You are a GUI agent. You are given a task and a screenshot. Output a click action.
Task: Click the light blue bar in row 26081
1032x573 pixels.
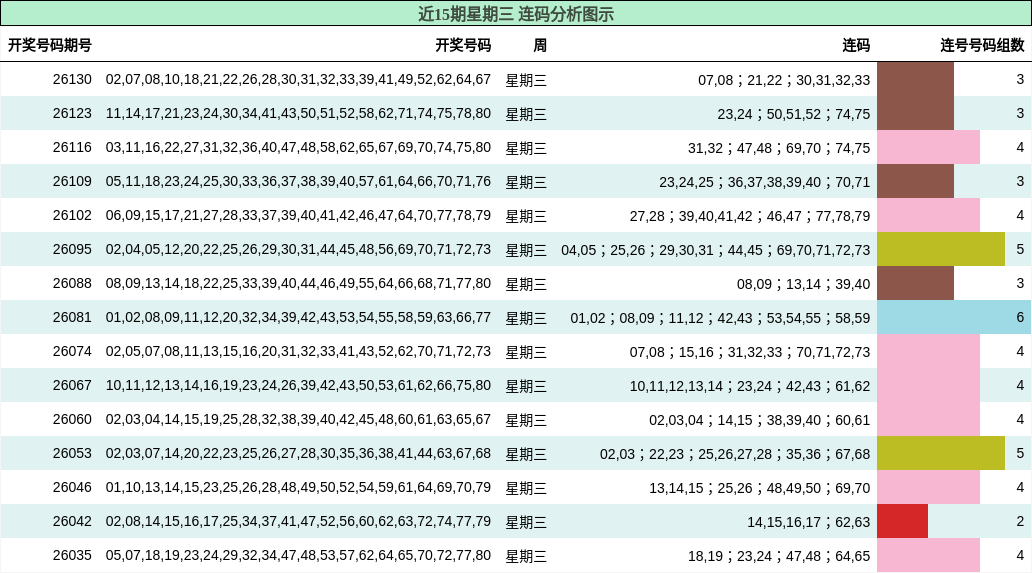(954, 318)
